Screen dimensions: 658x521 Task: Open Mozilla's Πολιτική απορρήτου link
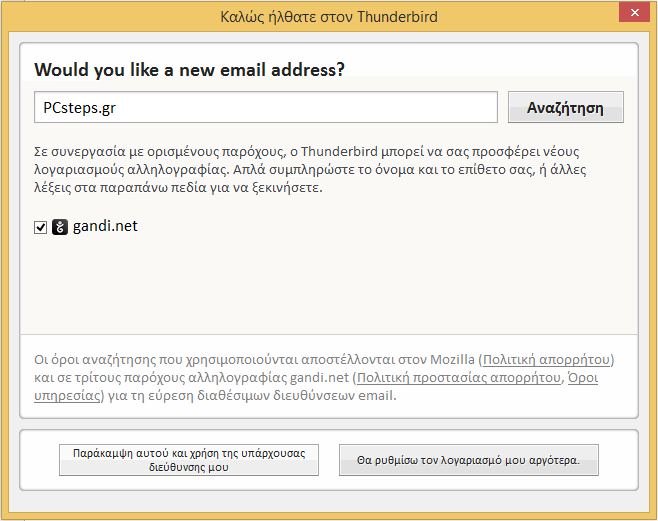(x=546, y=360)
